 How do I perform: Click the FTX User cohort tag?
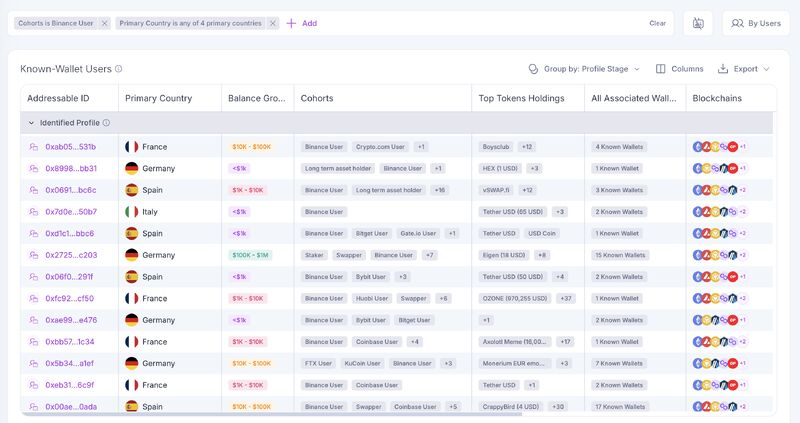pyautogui.click(x=318, y=364)
